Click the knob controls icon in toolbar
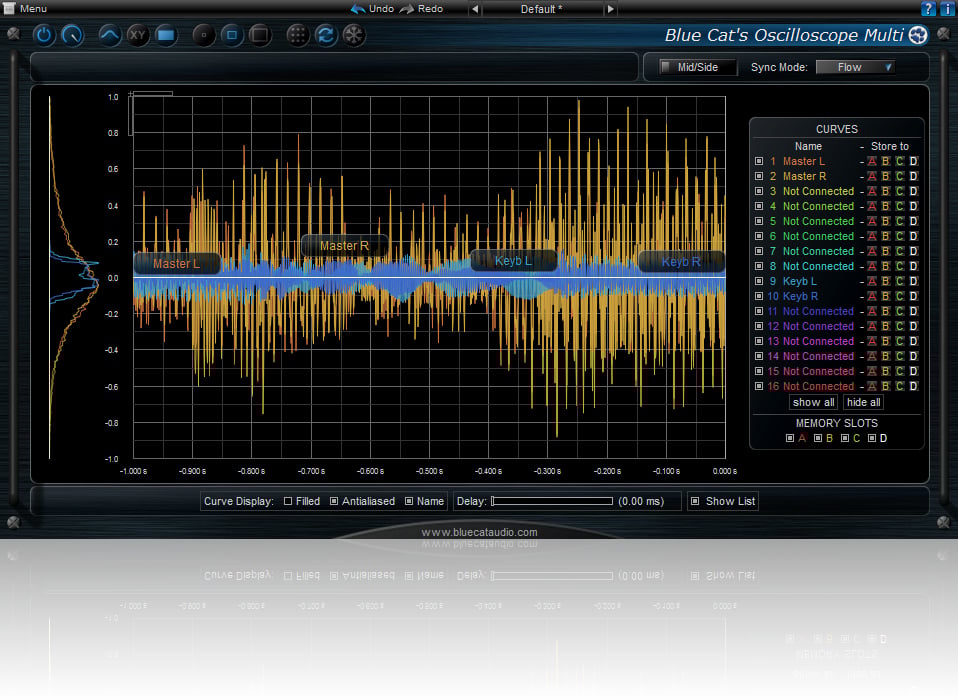This screenshot has width=958, height=700. [x=72, y=35]
